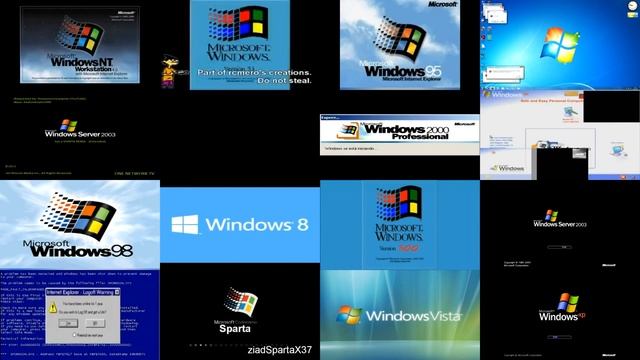Click the focused left button in Logoff Warning

68,323
